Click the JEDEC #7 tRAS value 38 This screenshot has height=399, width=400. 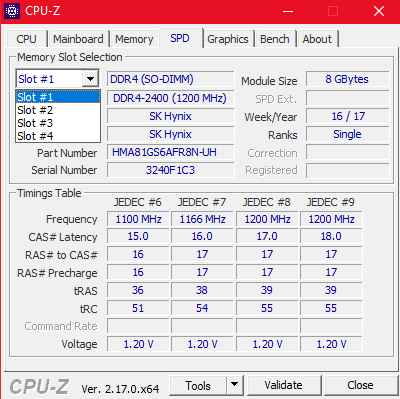point(202,290)
